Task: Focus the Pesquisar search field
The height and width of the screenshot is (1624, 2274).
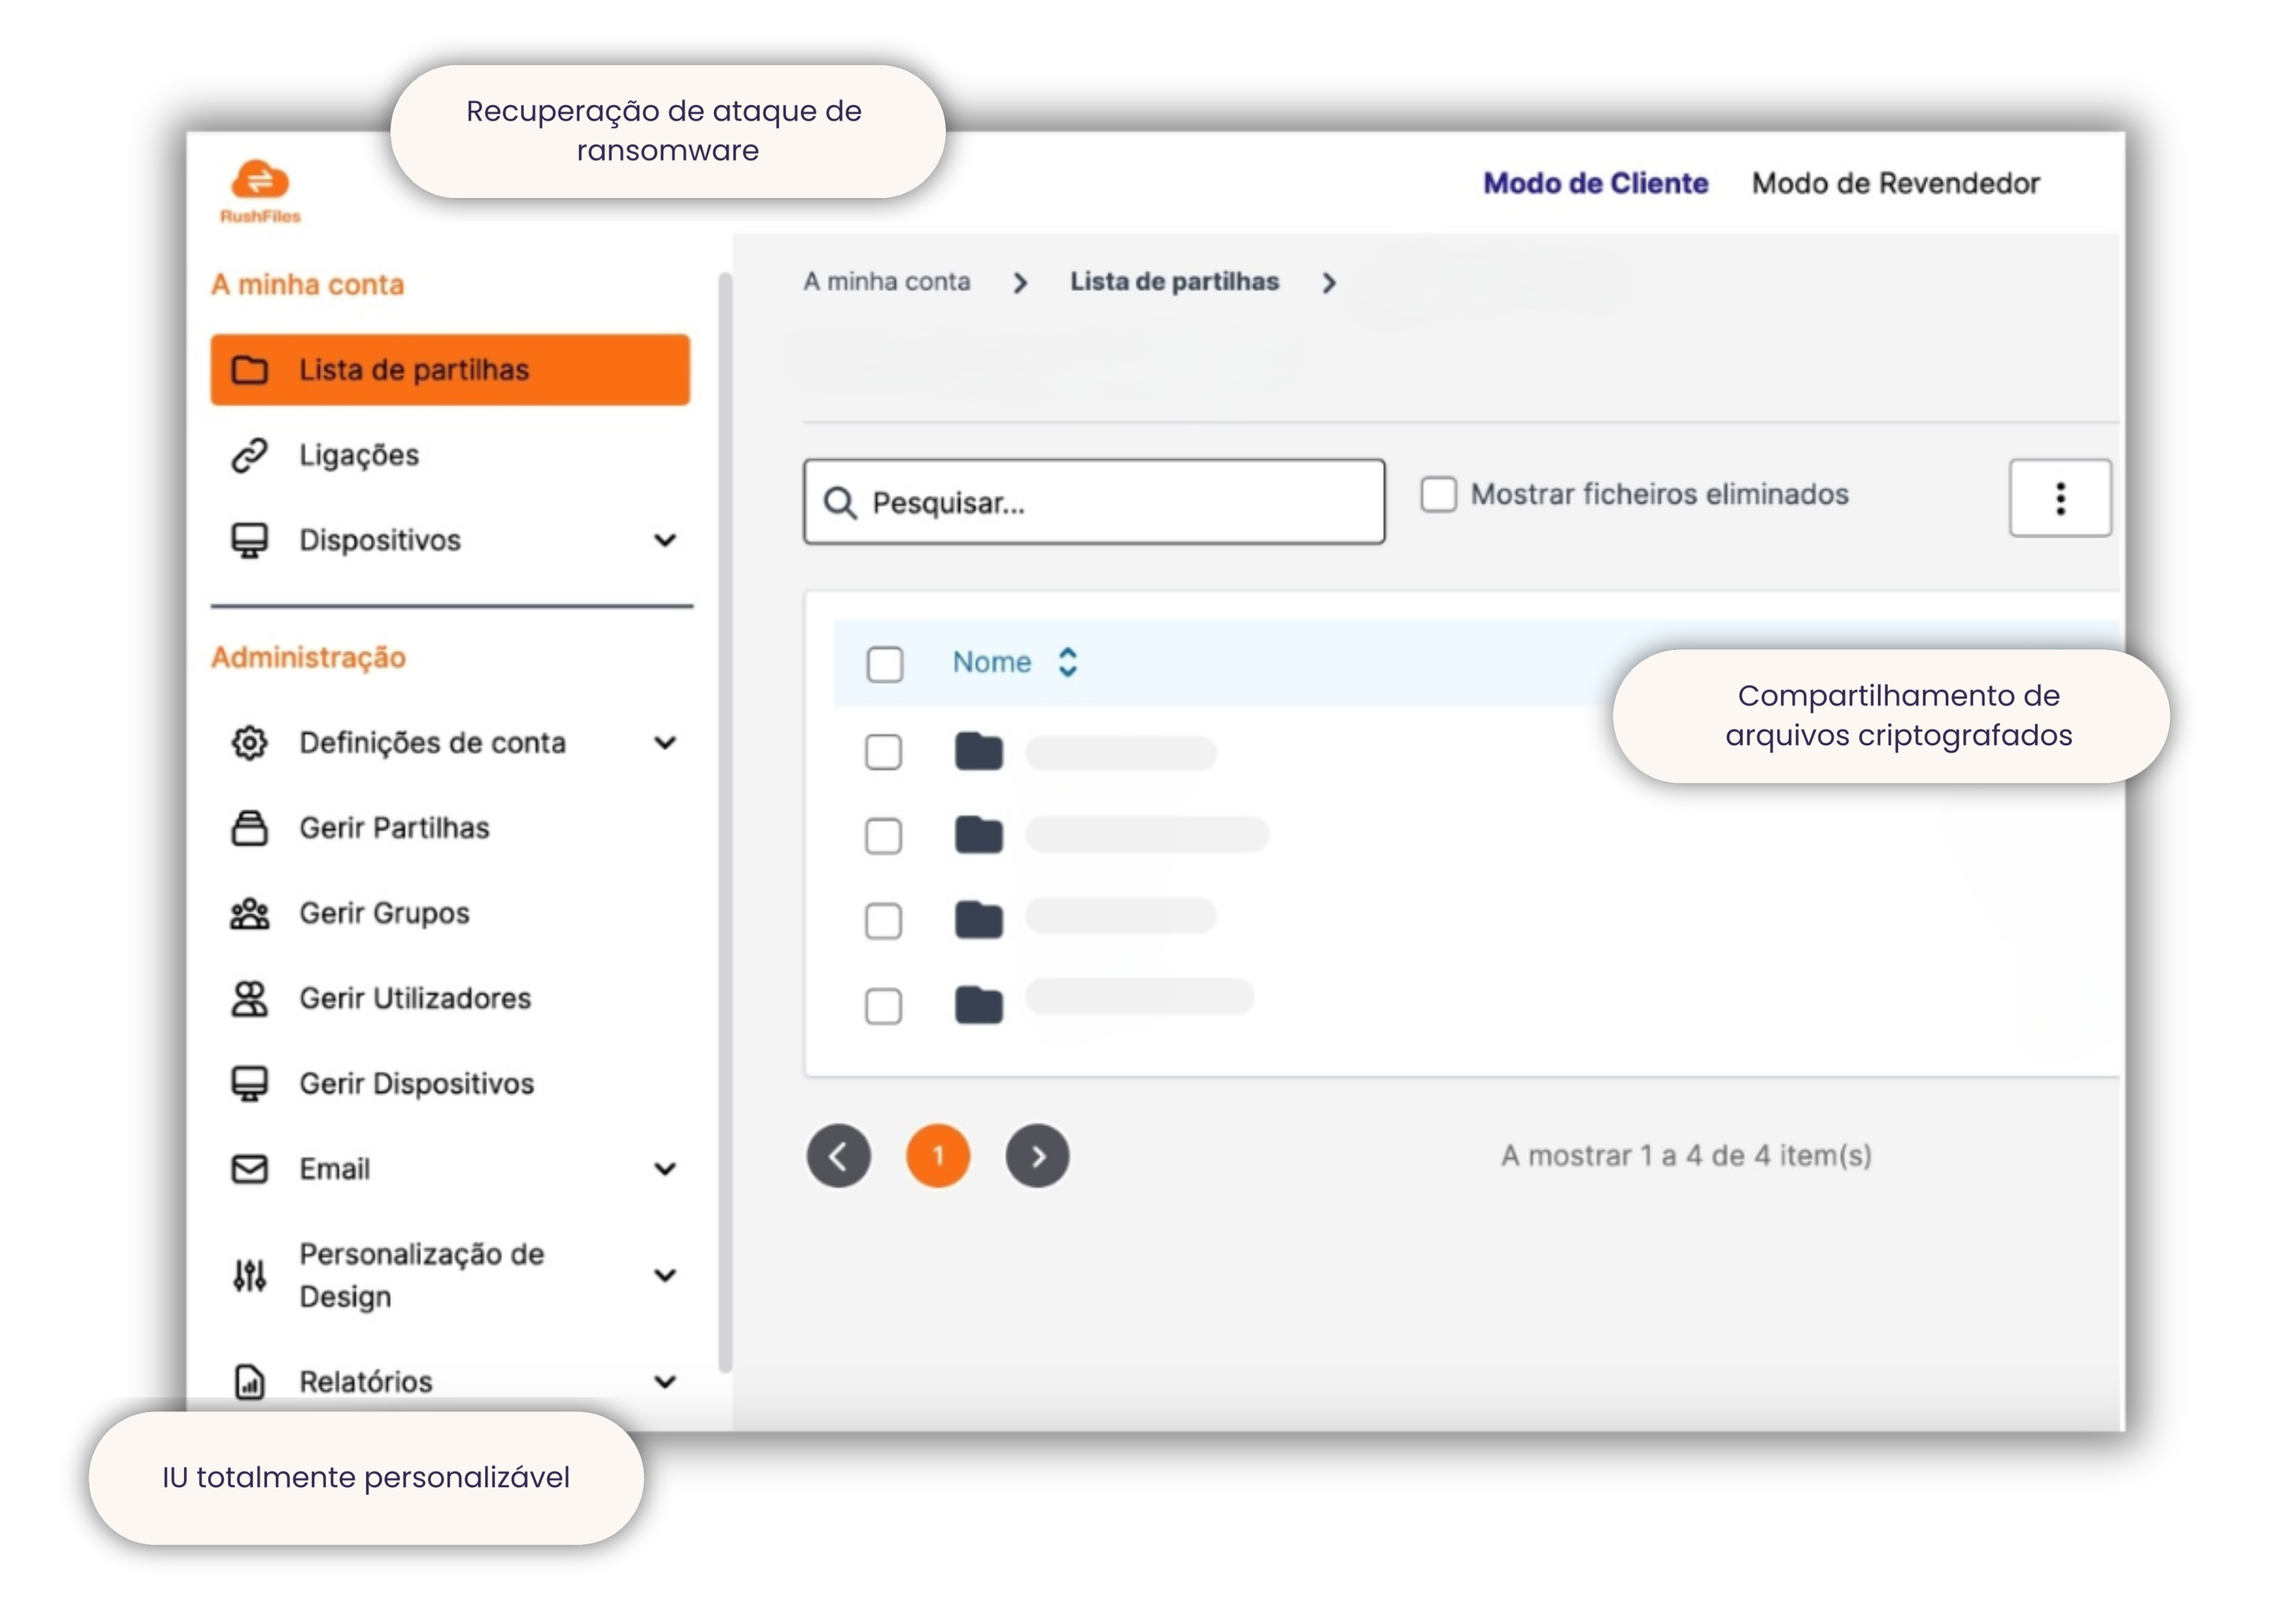Action: click(x=1094, y=502)
